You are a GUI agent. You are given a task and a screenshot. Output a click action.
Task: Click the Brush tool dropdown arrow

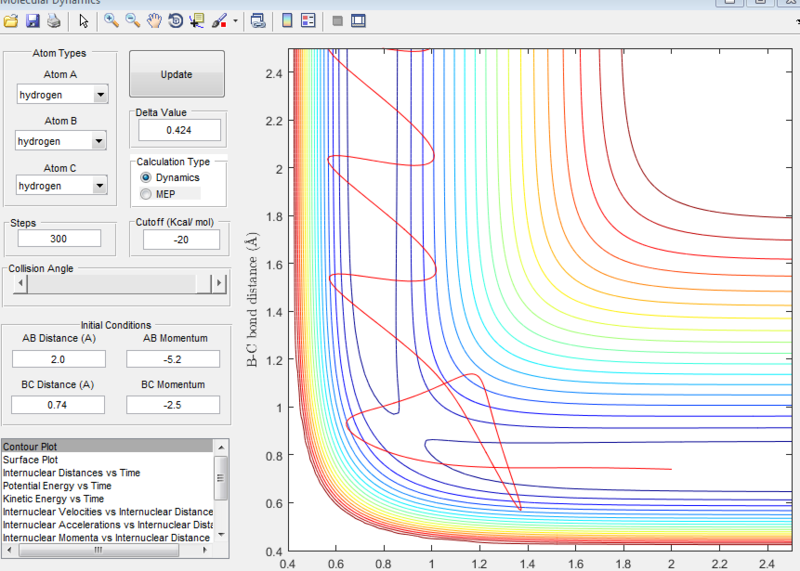235,20
